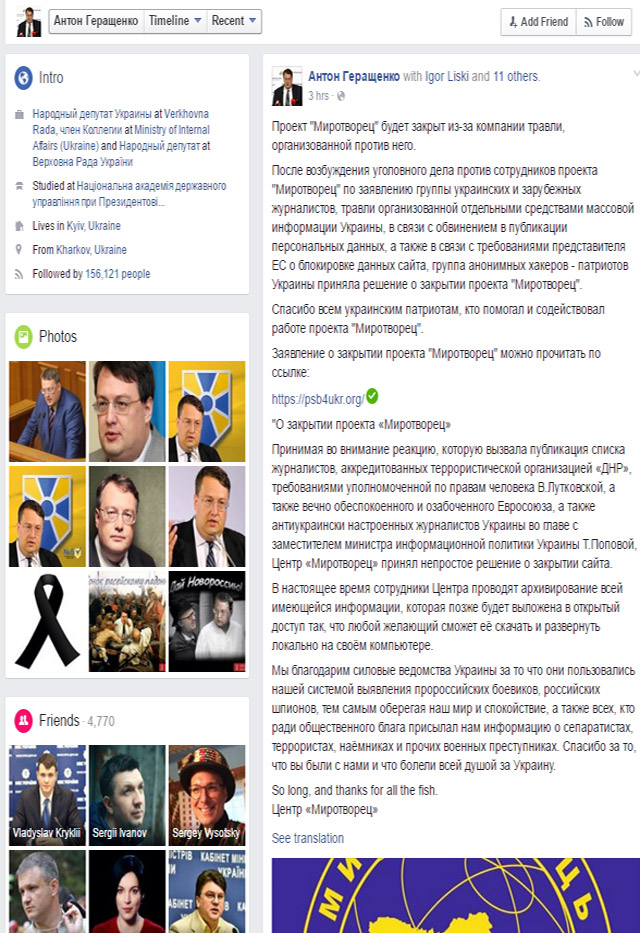Screen dimensions: 640x933
Task: Open the black ribbon photo thumbnail
Action: click(47, 621)
